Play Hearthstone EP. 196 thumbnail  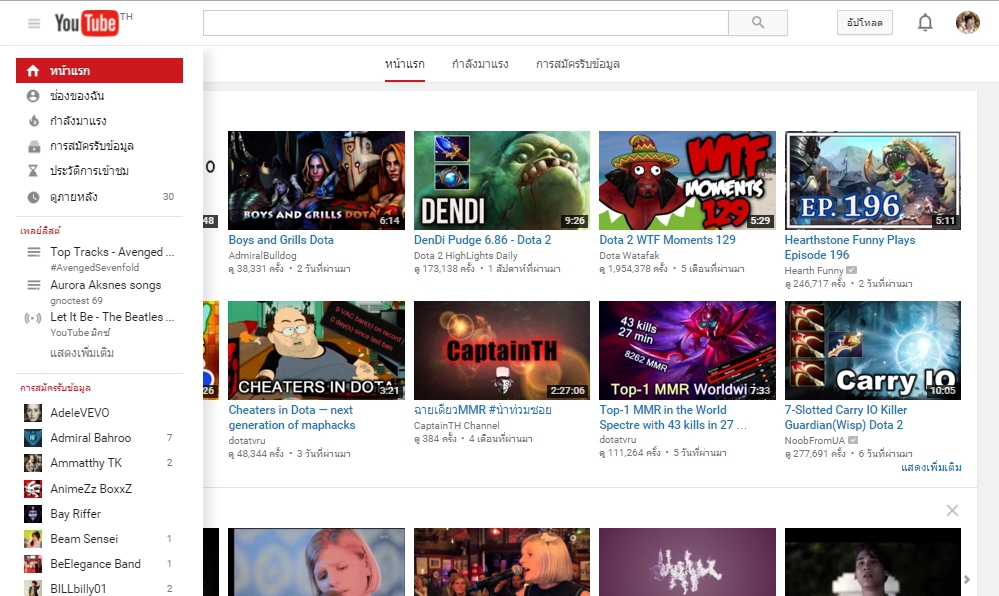[x=873, y=180]
